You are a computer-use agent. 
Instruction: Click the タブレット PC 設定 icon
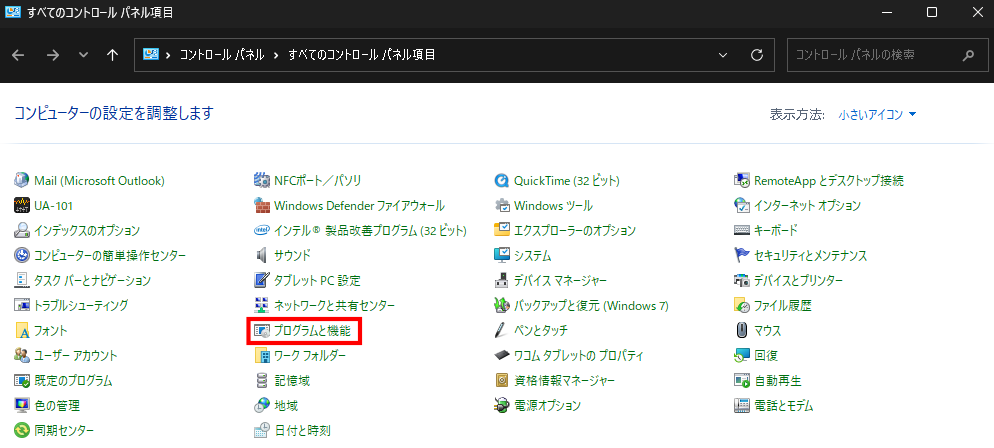(x=262, y=280)
